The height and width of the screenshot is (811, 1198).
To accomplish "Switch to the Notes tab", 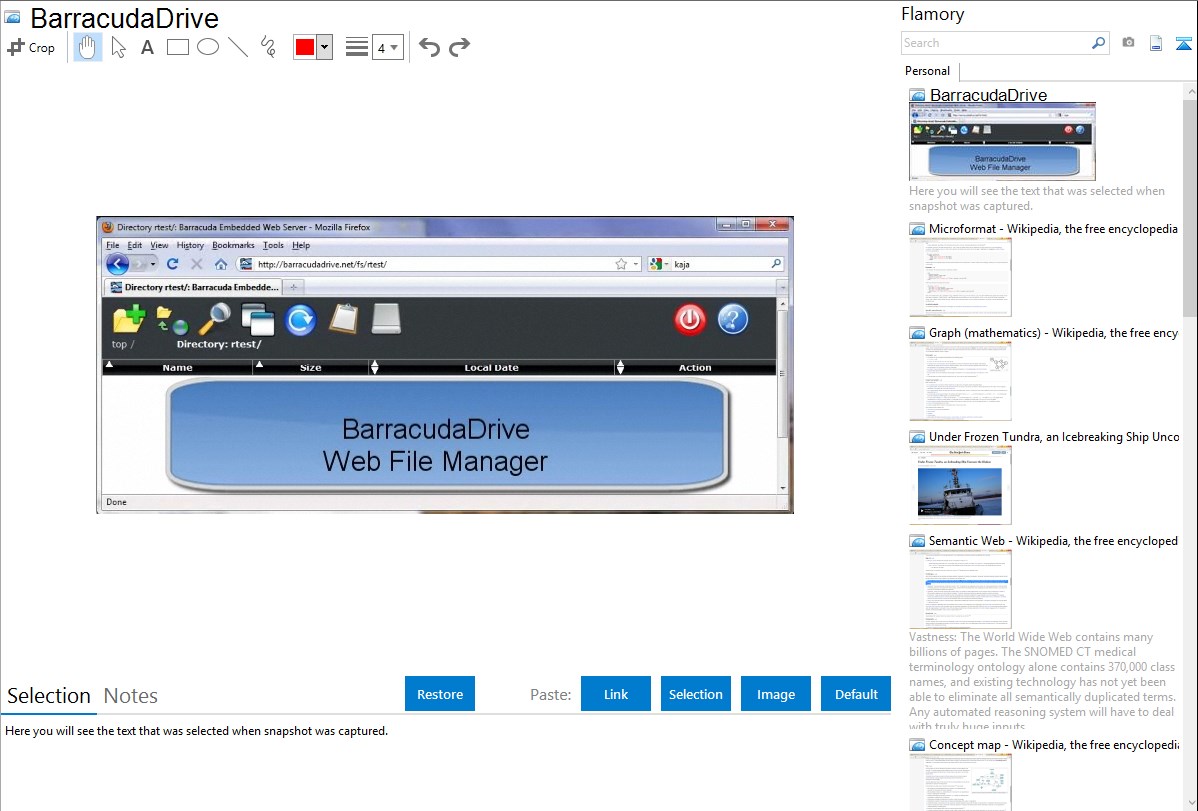I will (x=131, y=696).
